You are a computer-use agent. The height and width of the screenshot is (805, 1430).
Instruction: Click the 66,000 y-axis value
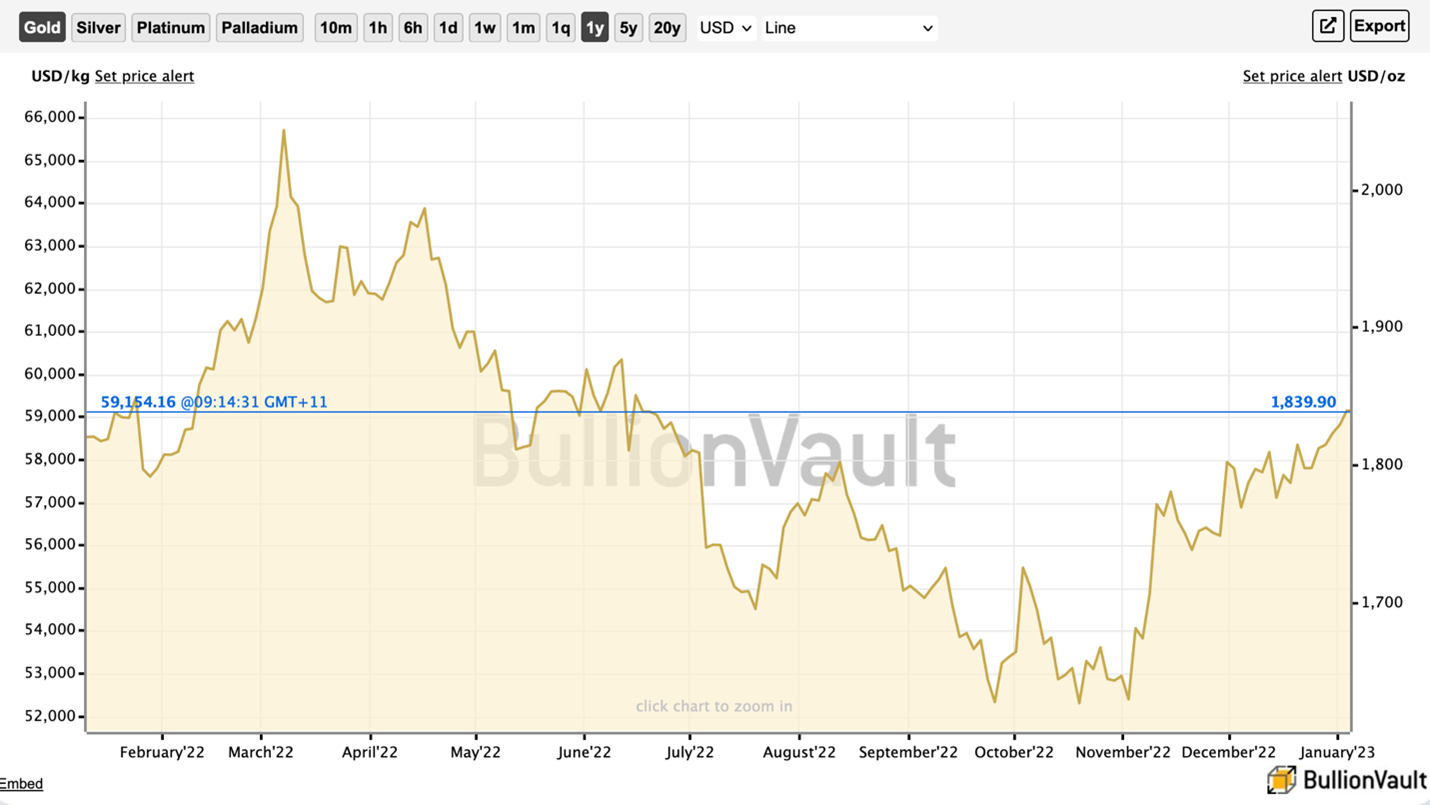pyautogui.click(x=49, y=117)
